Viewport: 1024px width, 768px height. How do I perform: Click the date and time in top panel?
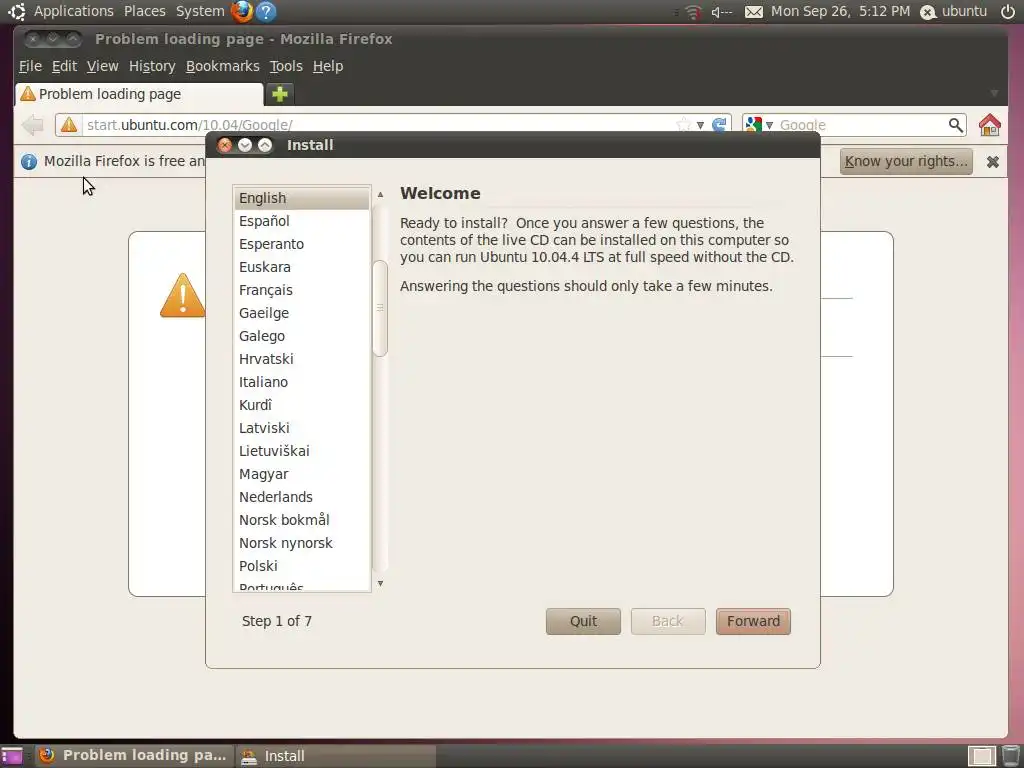pyautogui.click(x=840, y=11)
